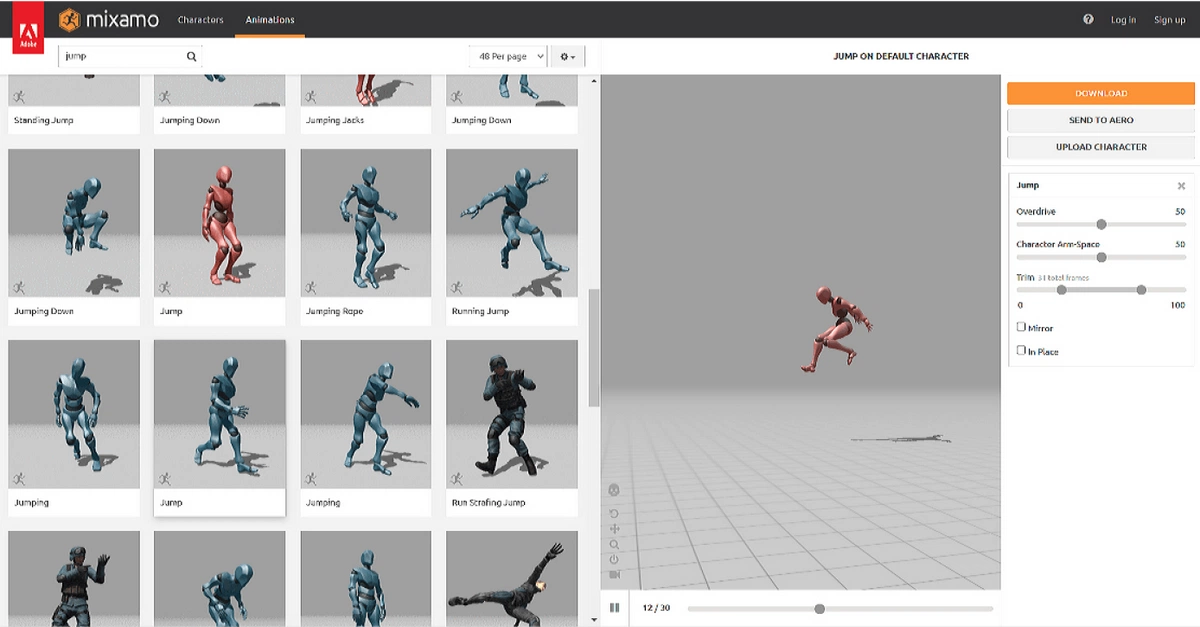Open the Log in link
The height and width of the screenshot is (627, 1200).
point(1123,20)
